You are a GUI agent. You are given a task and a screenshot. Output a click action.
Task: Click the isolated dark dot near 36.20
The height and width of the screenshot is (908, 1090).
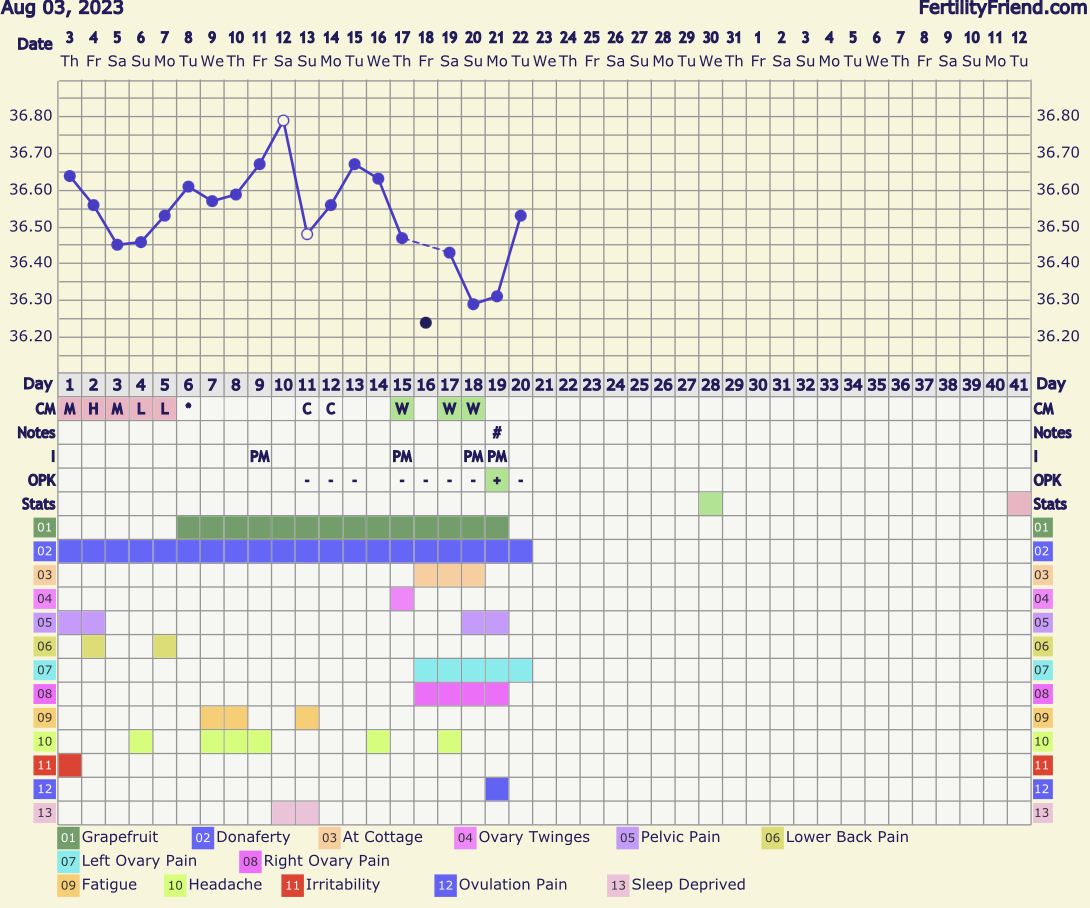coord(426,323)
